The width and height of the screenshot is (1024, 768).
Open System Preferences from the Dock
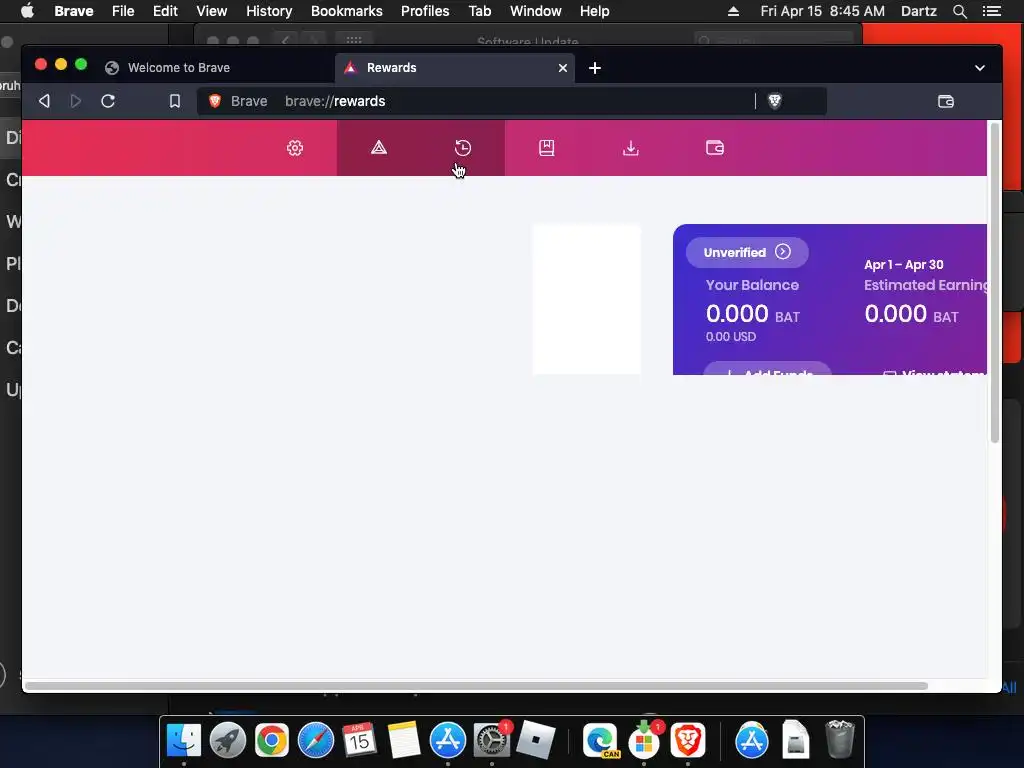491,741
